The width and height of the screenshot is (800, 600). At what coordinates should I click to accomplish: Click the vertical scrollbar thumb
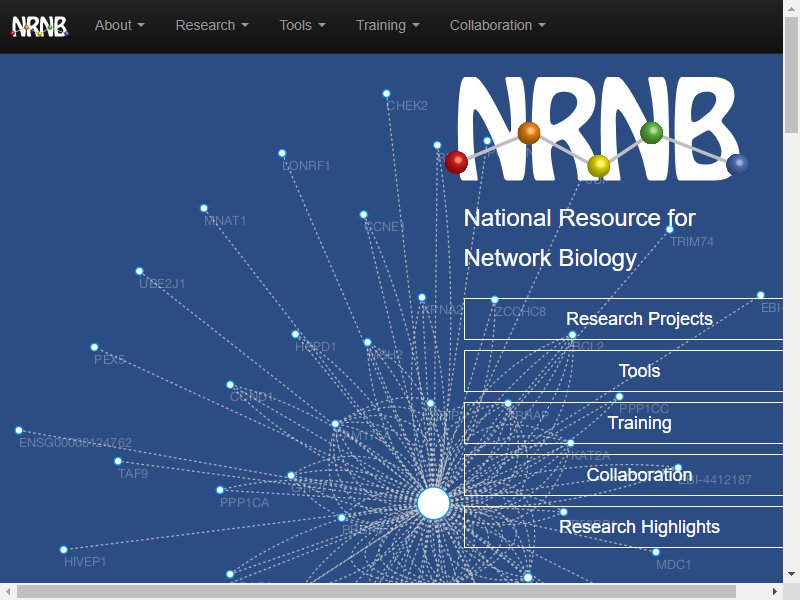tap(791, 75)
